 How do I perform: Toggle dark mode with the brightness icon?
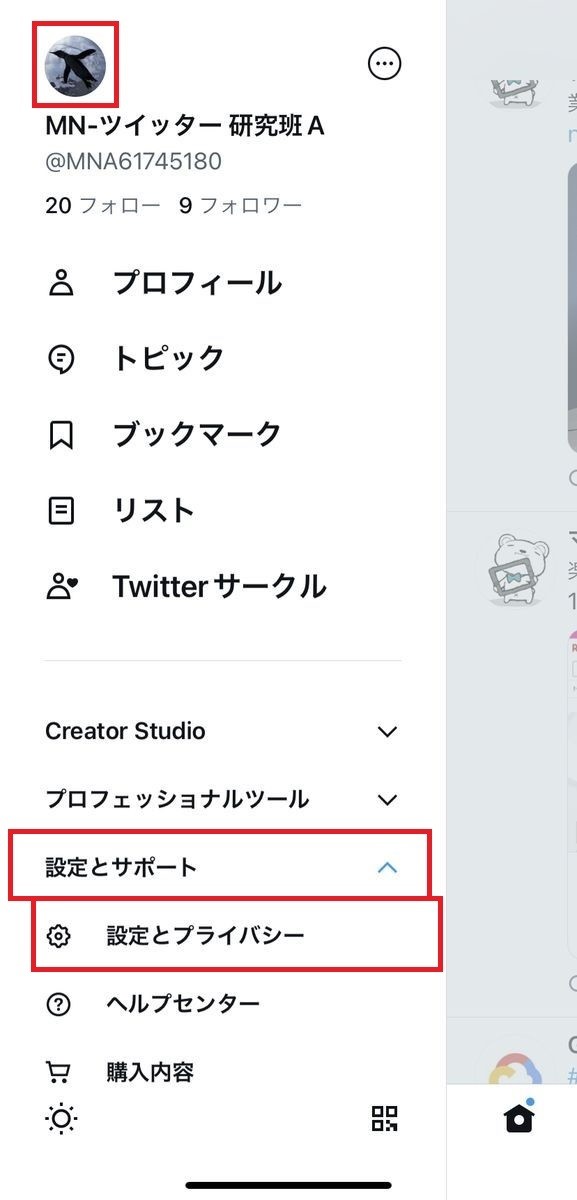tap(60, 1119)
